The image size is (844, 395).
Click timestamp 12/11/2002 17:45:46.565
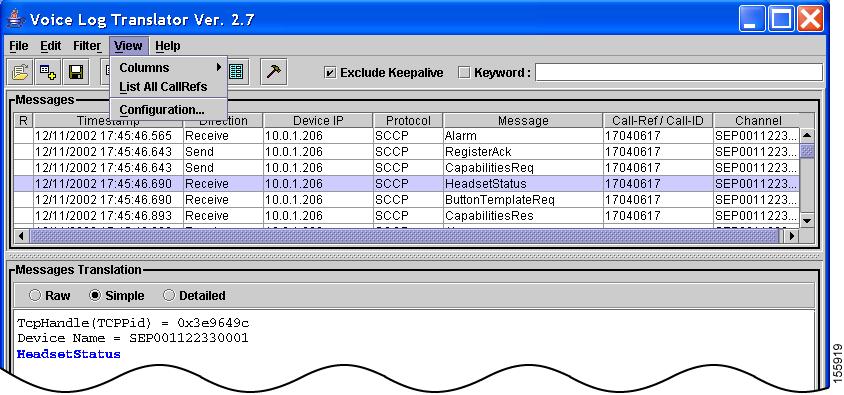pos(103,136)
